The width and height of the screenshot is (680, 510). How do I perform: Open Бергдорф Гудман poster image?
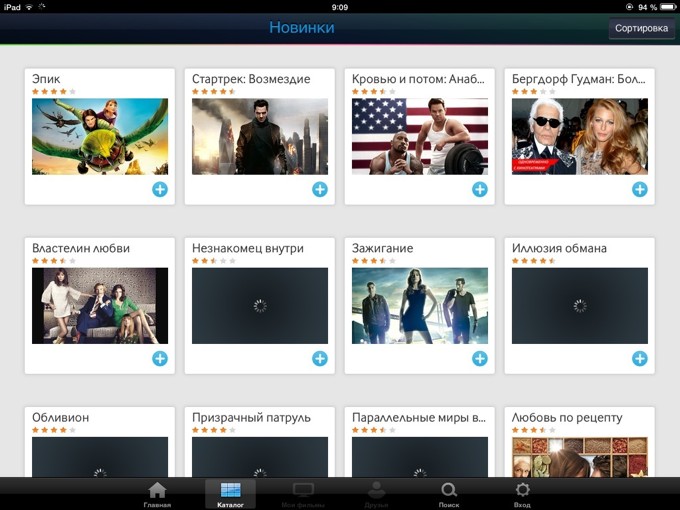[x=580, y=137]
